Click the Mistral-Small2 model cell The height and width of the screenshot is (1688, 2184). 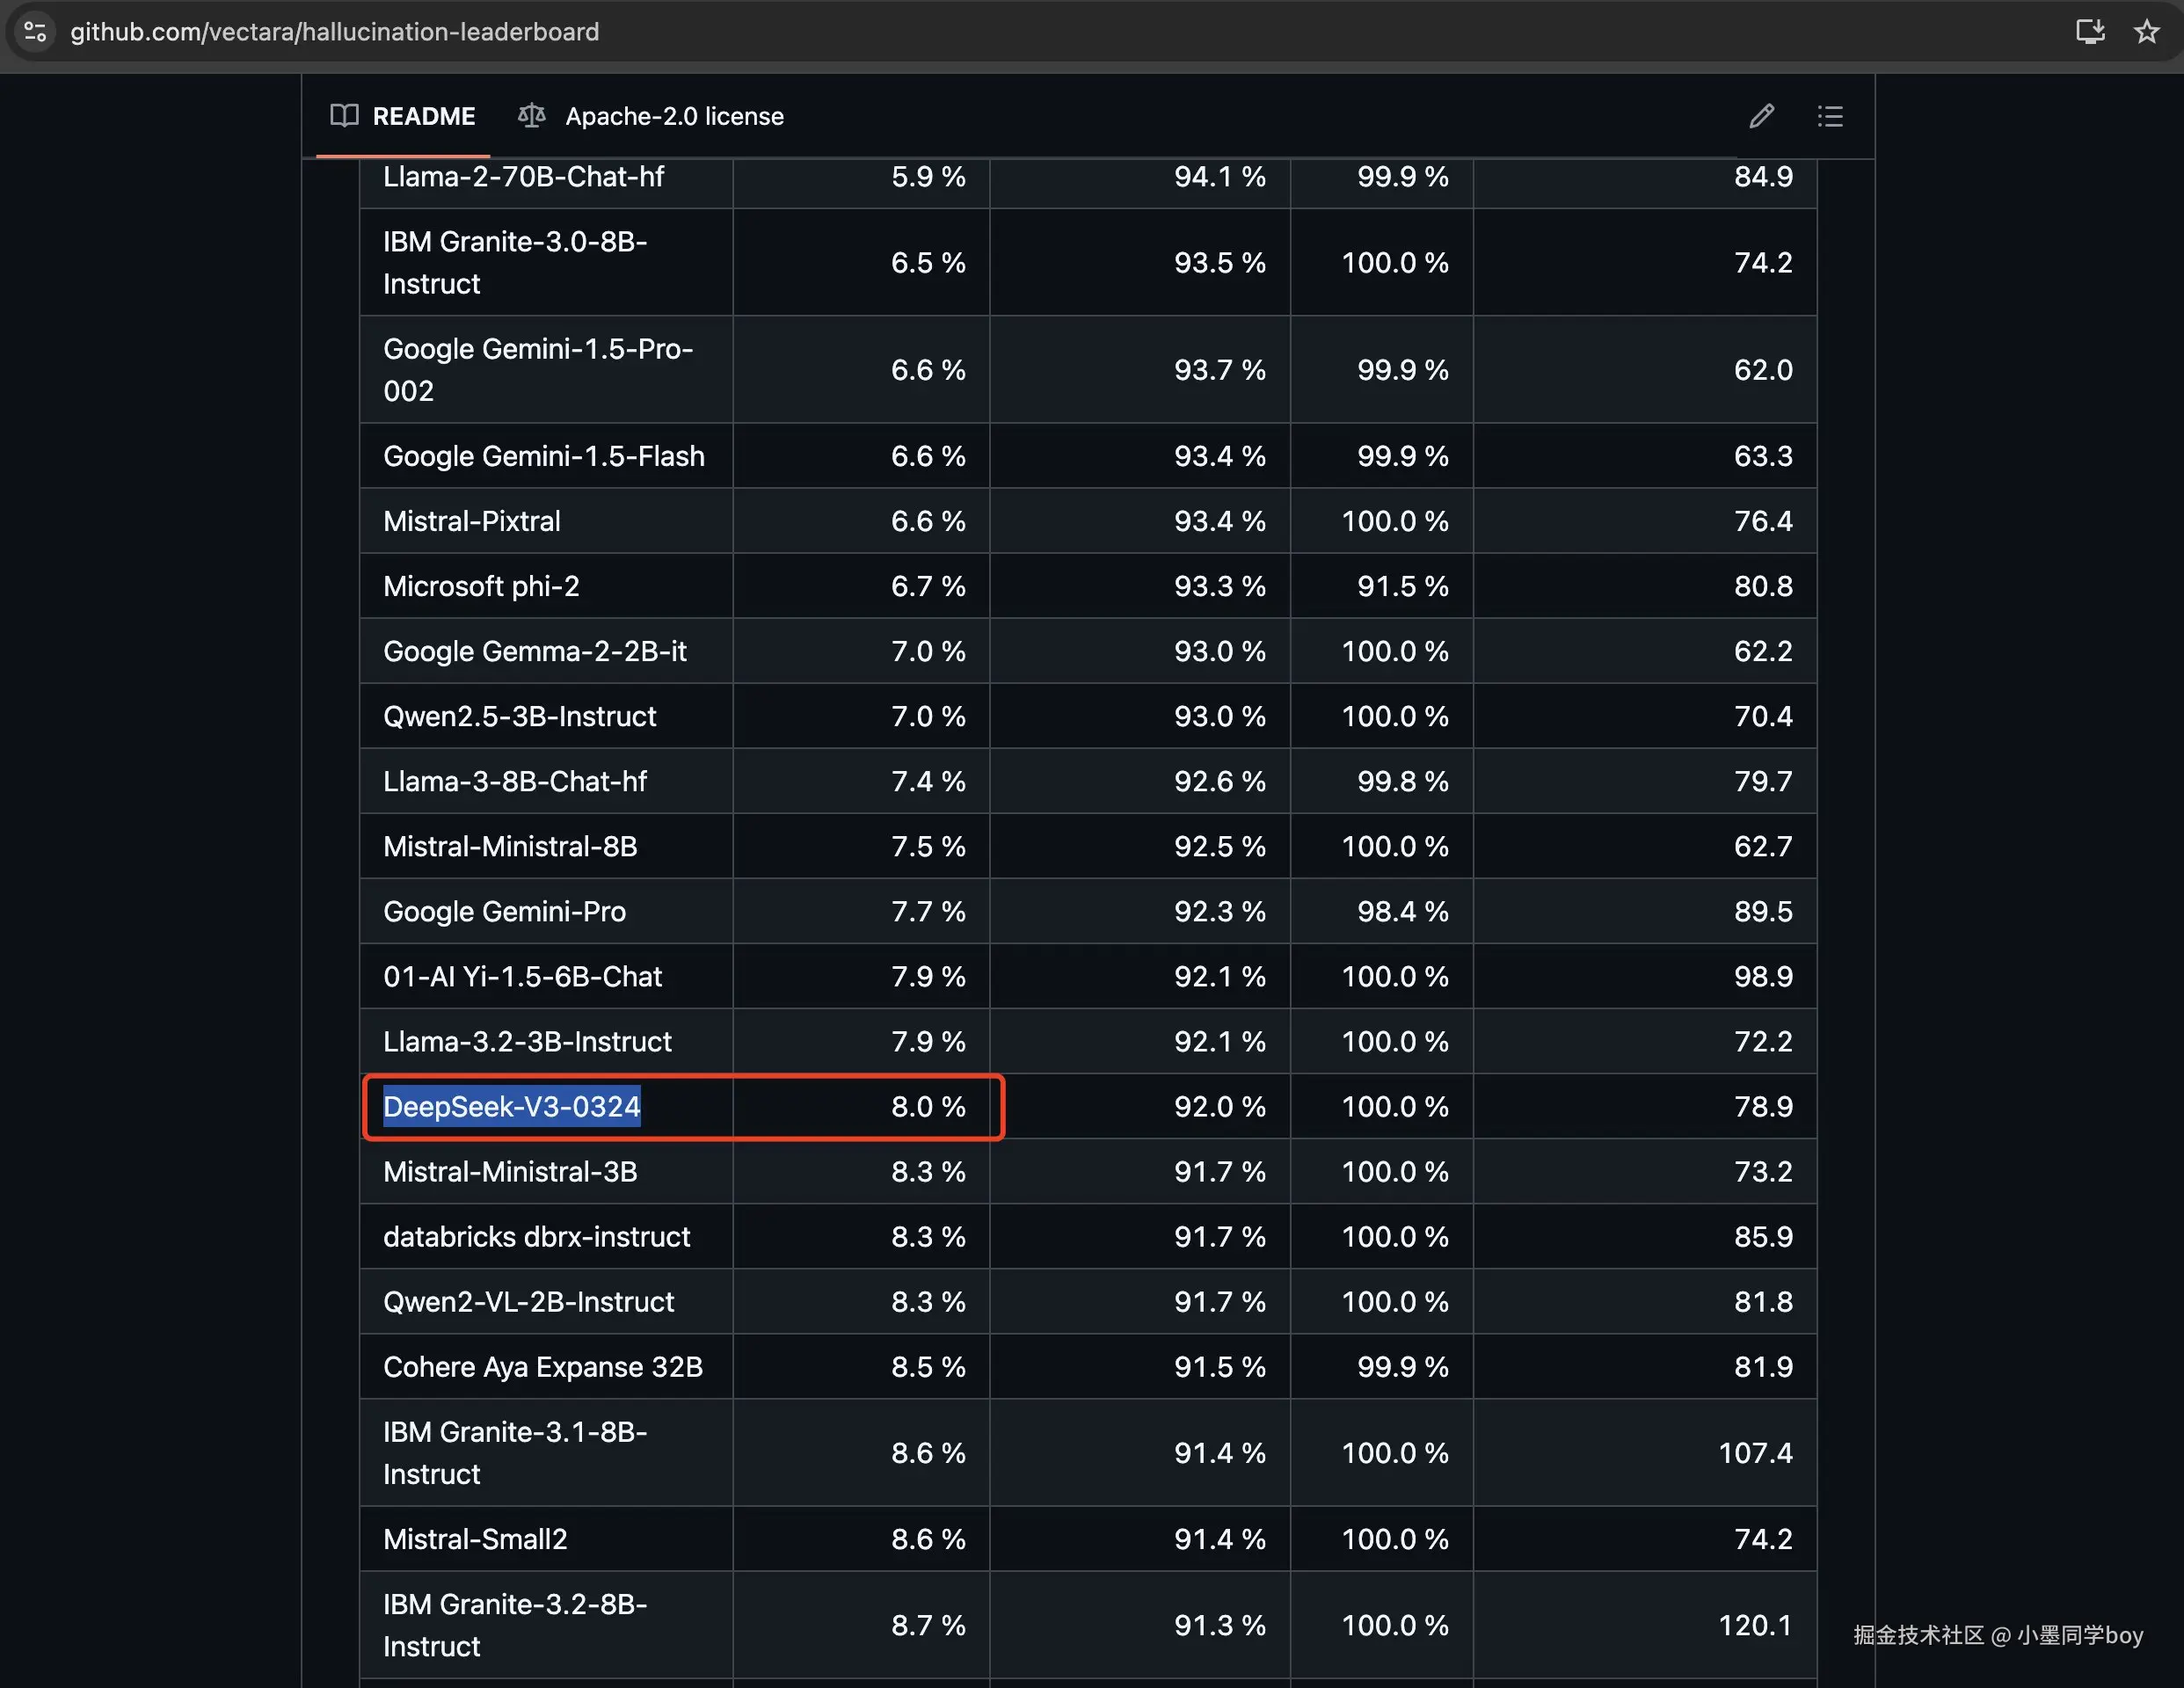click(475, 1538)
